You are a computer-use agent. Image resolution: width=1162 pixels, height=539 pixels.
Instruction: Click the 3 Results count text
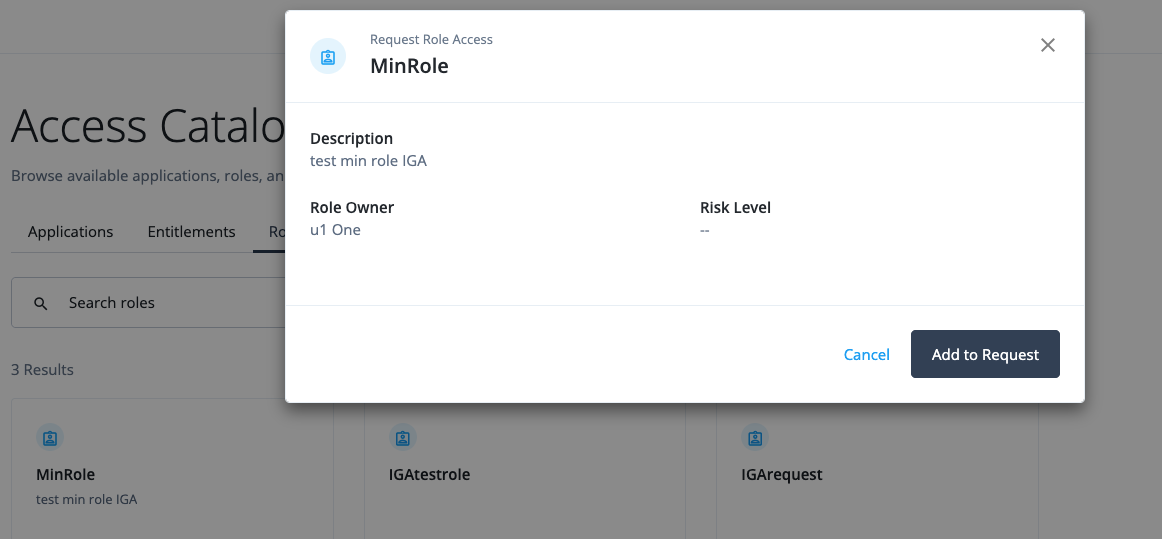[42, 370]
